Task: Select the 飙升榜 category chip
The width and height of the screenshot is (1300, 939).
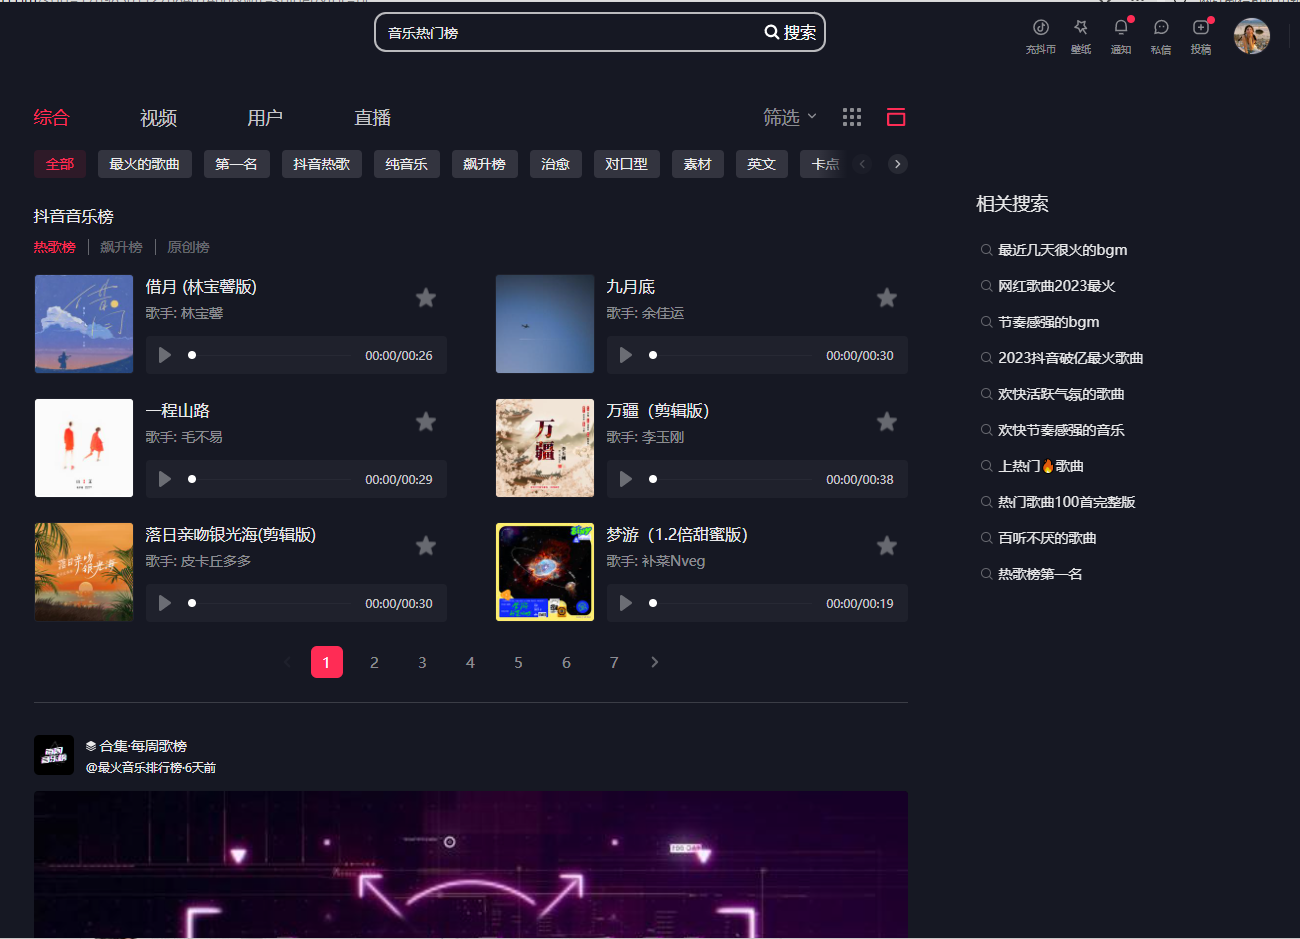Action: pos(485,164)
